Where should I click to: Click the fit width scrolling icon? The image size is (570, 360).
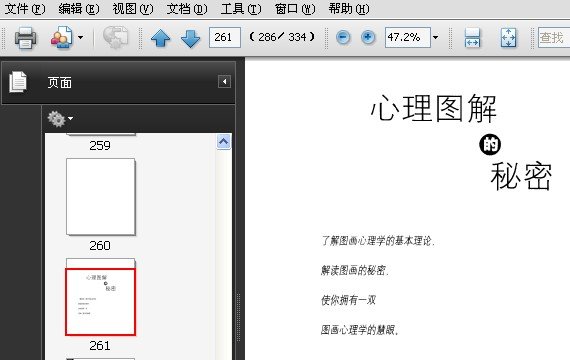coord(472,37)
